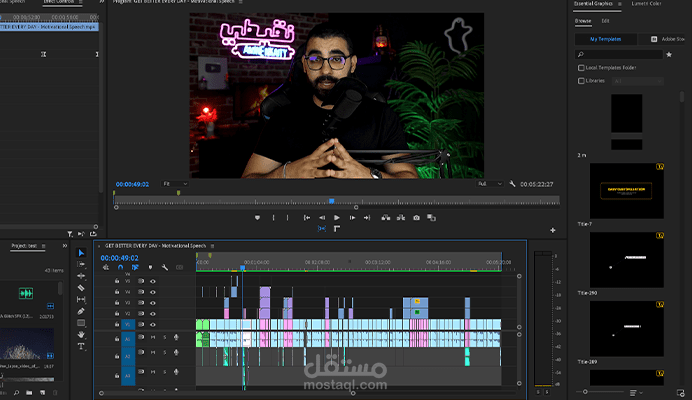Select the Hand tool
The image size is (692, 400).
point(81,335)
